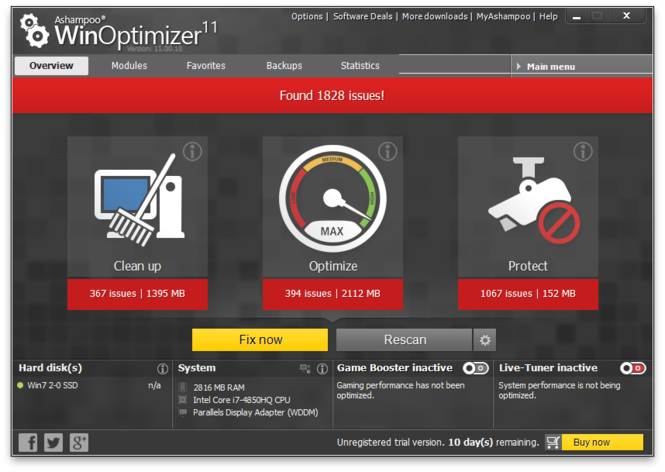This screenshot has height=472, width=665.
Task: Click the shopping cart icon
Action: tap(553, 442)
